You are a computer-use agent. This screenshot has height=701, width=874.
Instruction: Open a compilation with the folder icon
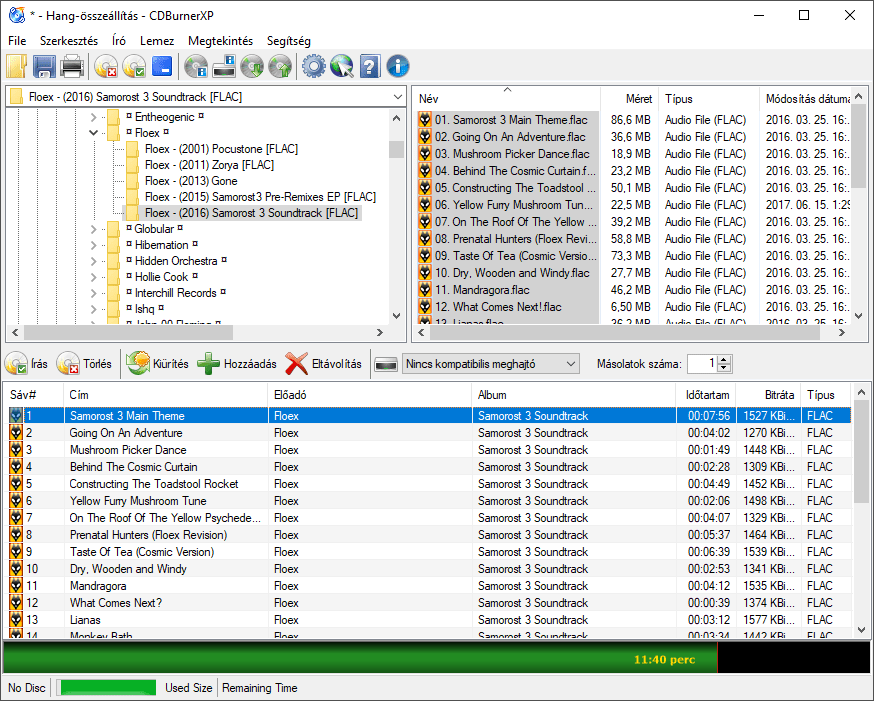pyautogui.click(x=17, y=66)
